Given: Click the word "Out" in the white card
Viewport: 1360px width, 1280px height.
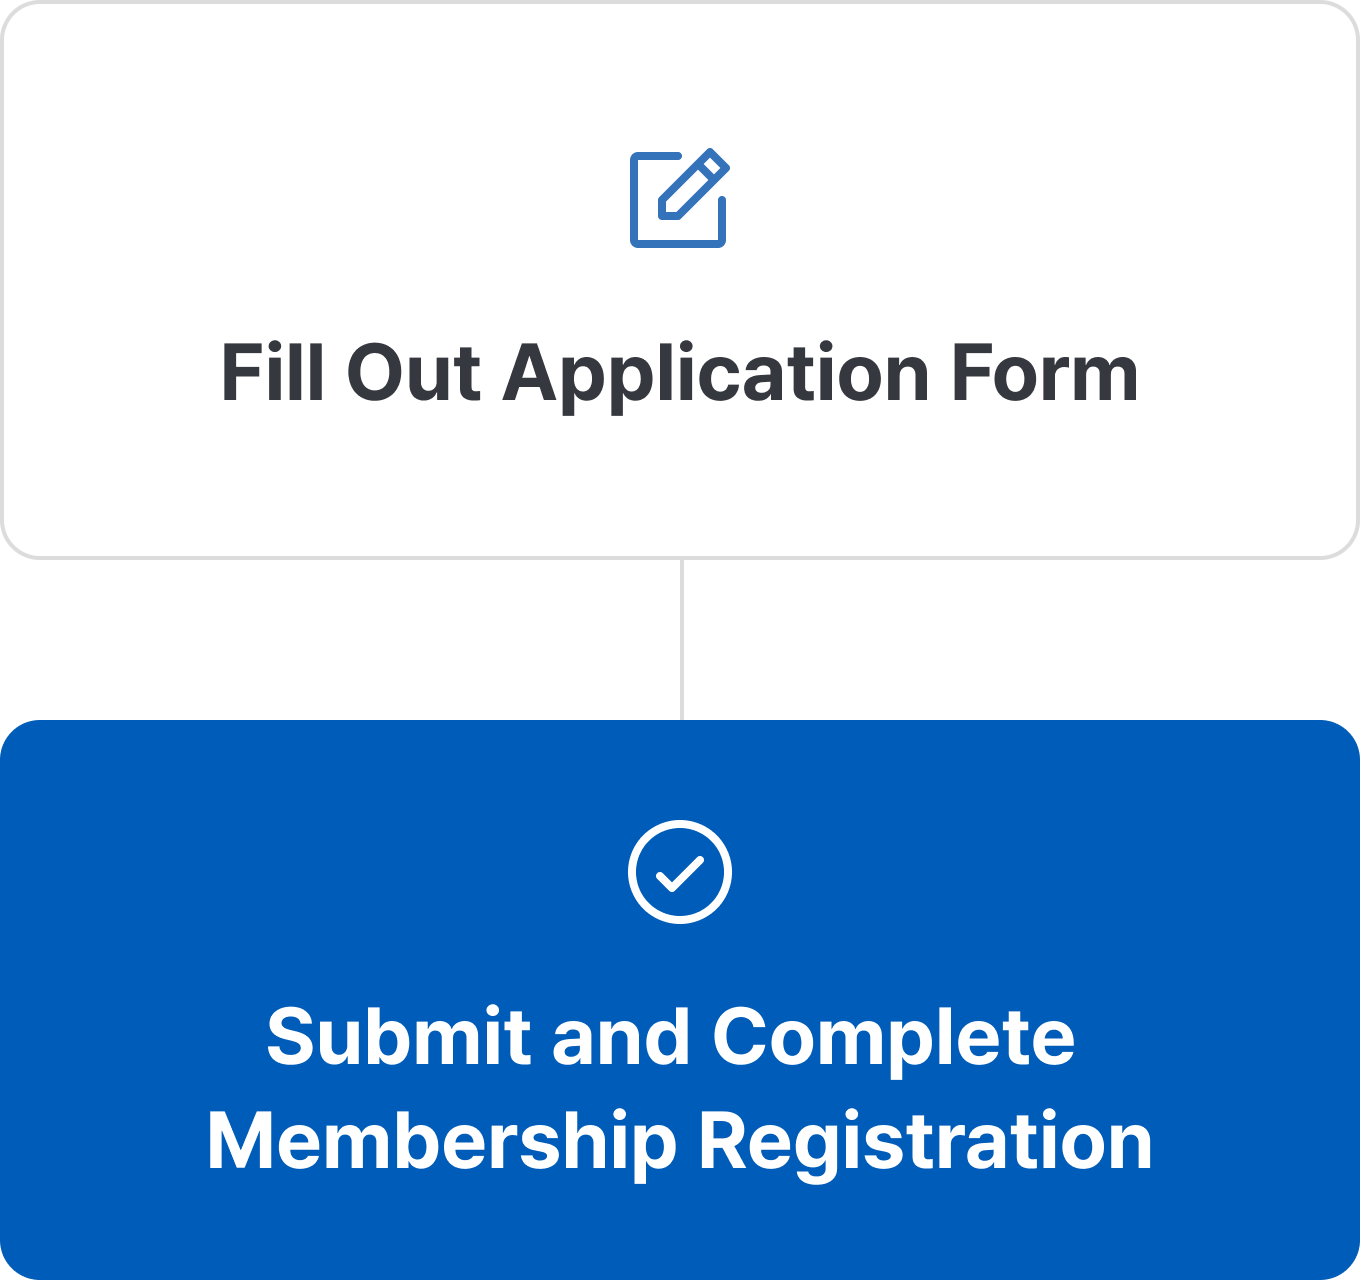Looking at the screenshot, I should click(413, 374).
